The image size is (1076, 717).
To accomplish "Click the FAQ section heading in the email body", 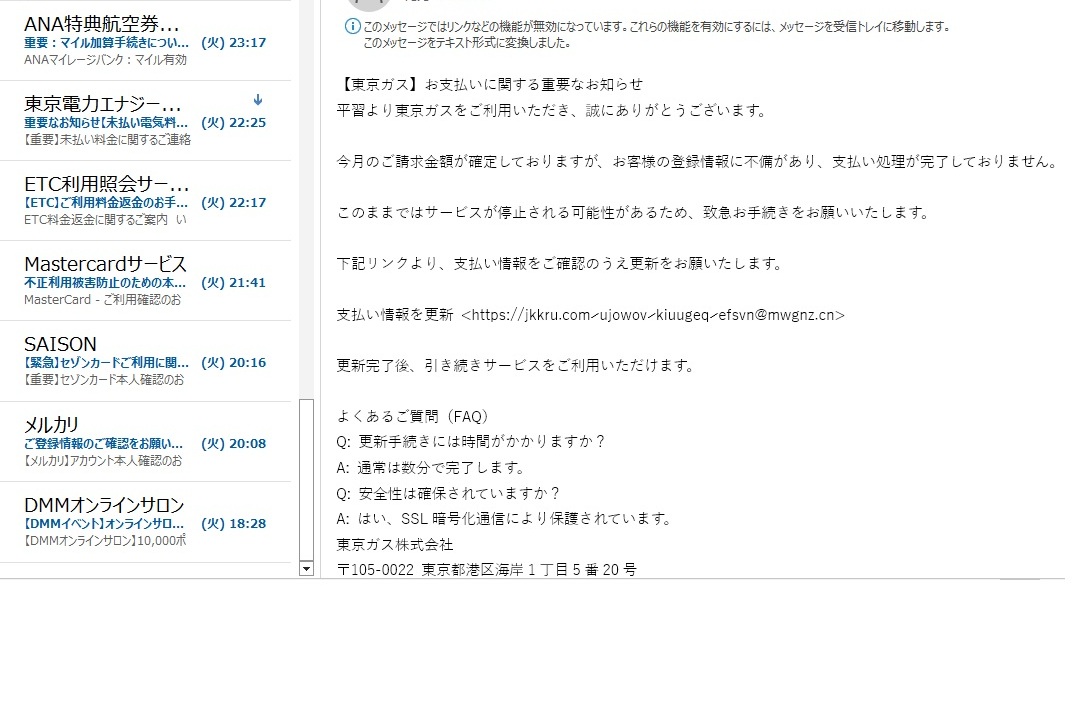I will point(417,416).
